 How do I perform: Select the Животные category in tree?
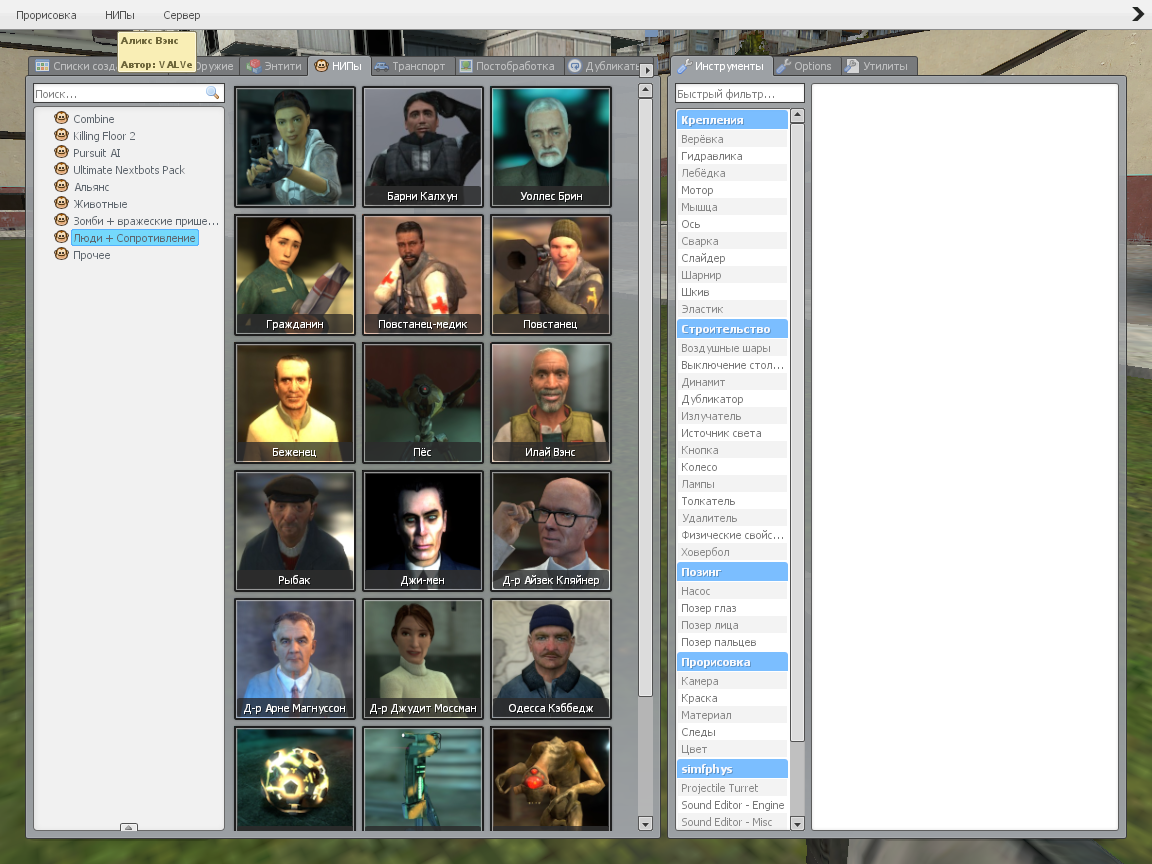click(x=100, y=204)
